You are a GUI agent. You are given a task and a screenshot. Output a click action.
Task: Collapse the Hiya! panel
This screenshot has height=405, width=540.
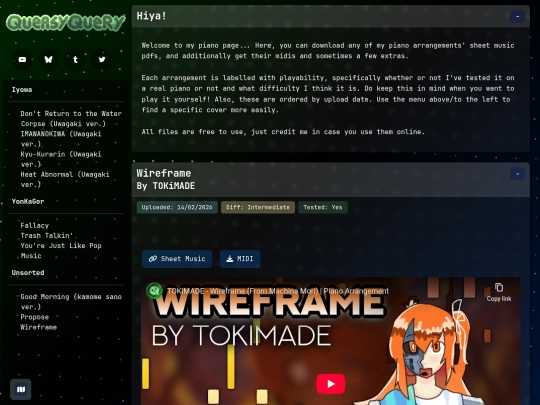click(x=517, y=16)
